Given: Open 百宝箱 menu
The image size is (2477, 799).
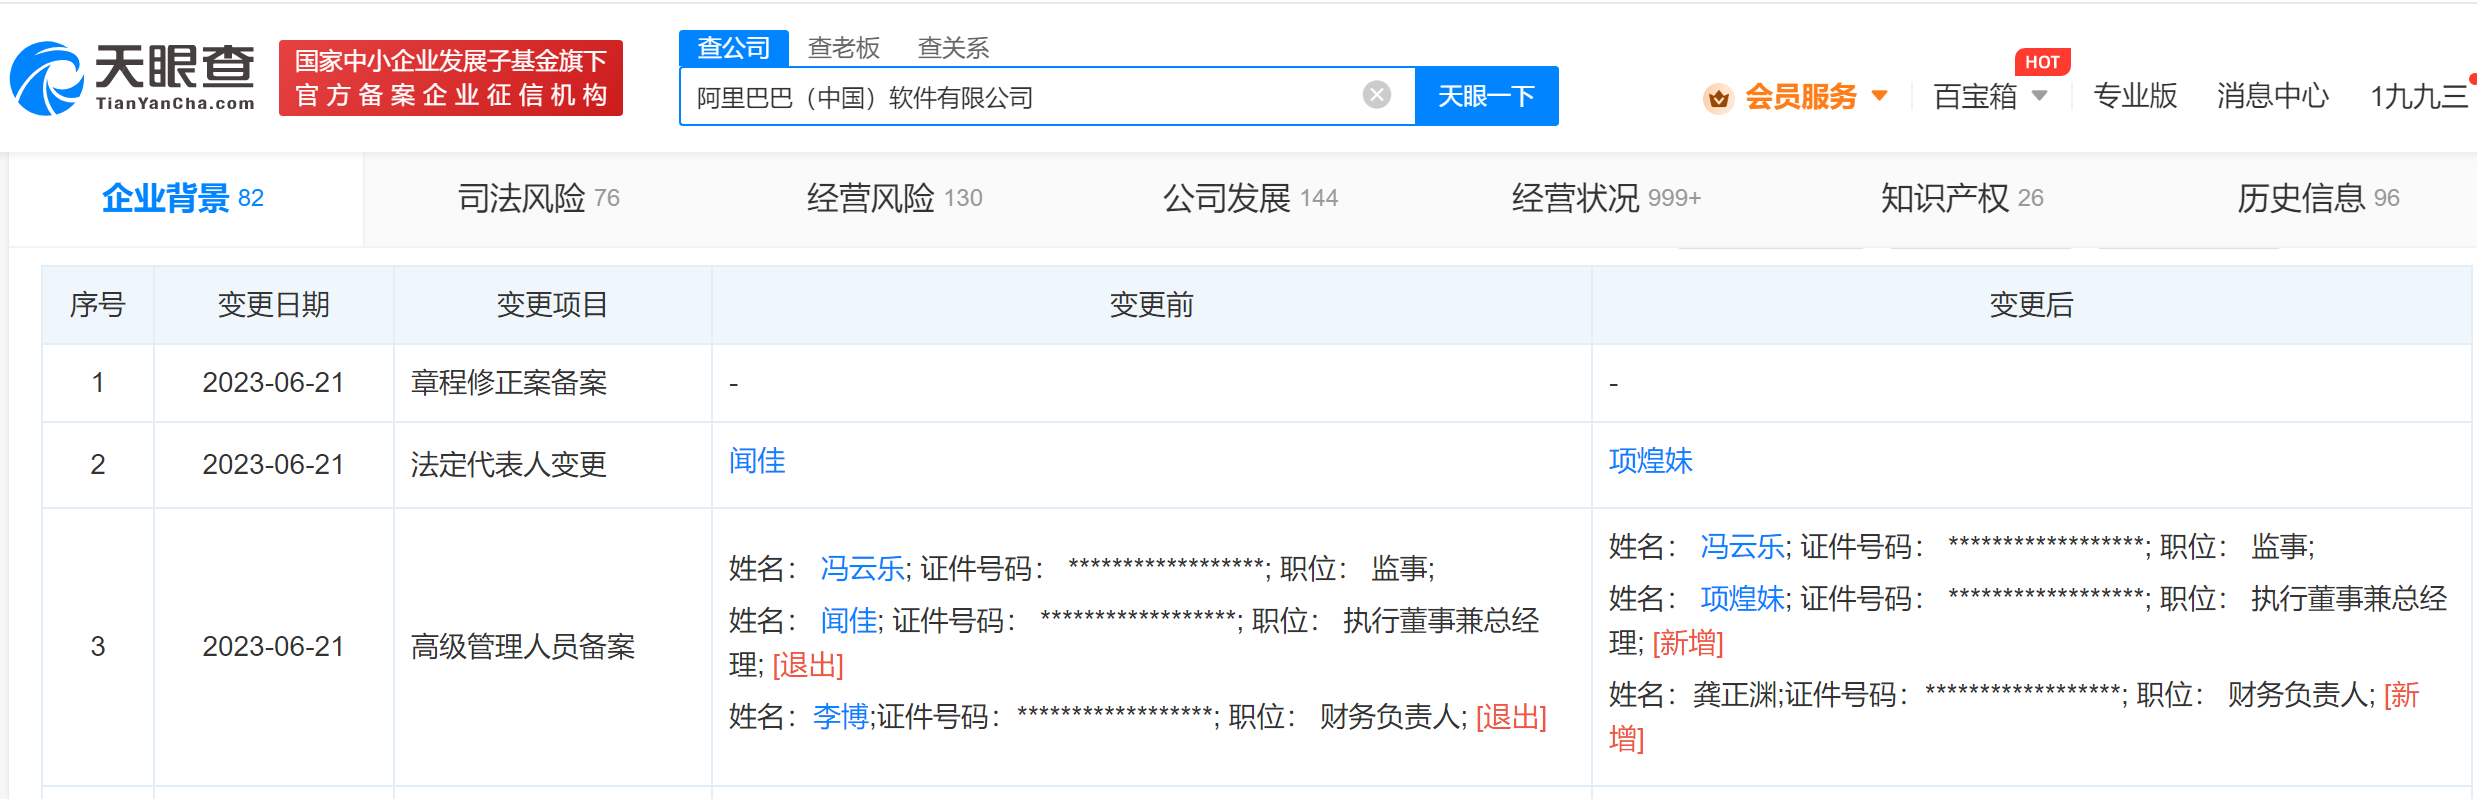Looking at the screenshot, I should tap(1975, 97).
